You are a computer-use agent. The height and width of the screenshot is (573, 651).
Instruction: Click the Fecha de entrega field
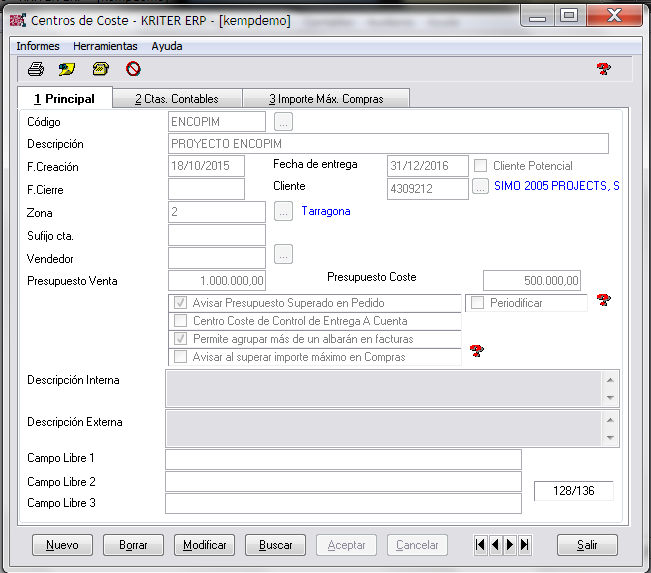428,166
